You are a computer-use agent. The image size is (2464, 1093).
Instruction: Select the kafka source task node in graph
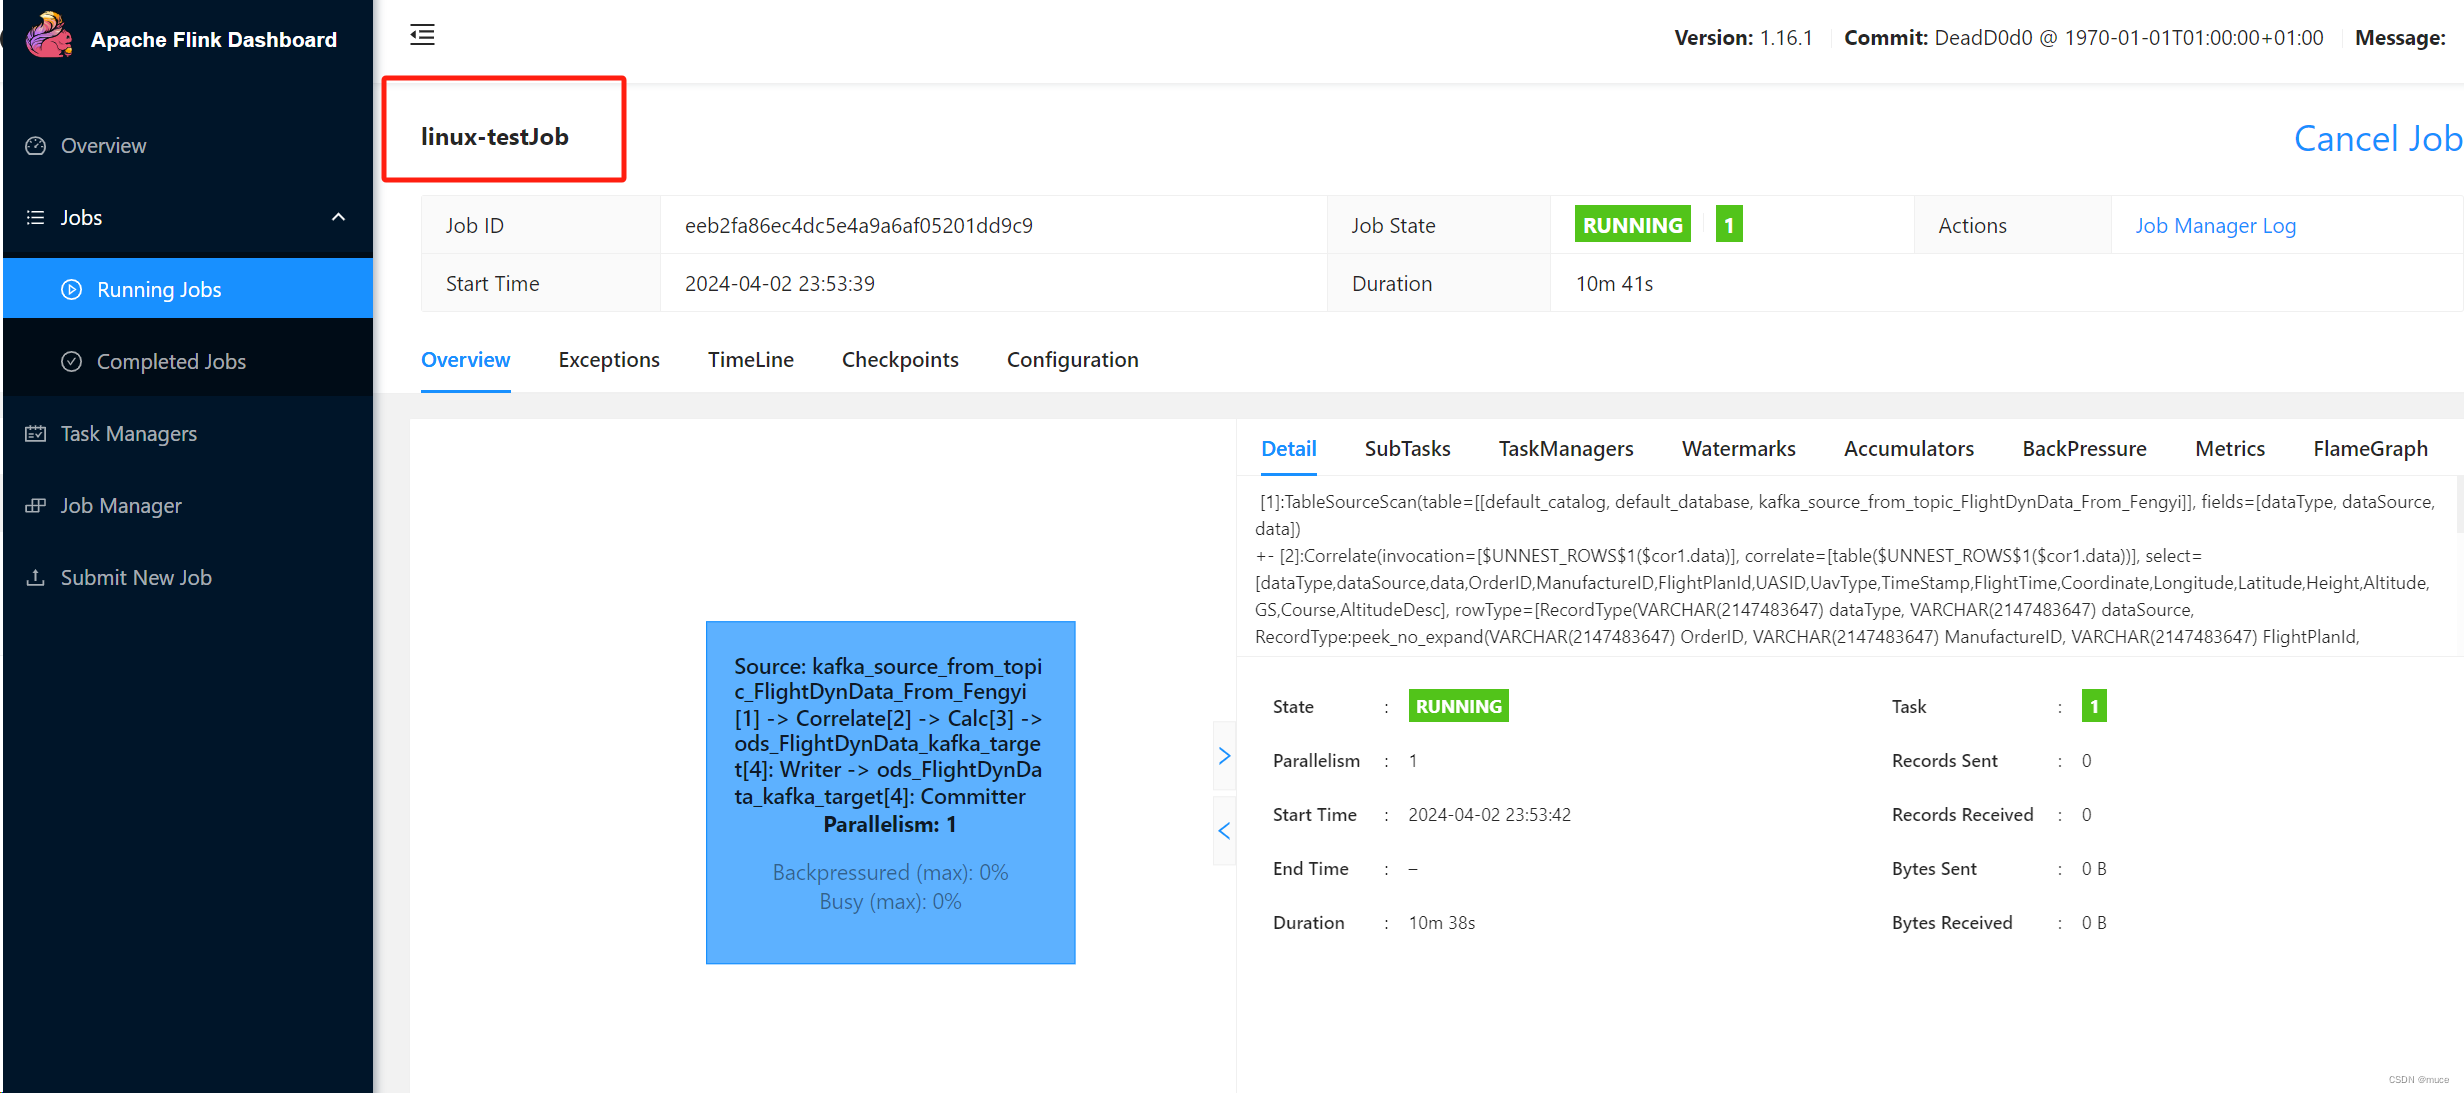[890, 790]
